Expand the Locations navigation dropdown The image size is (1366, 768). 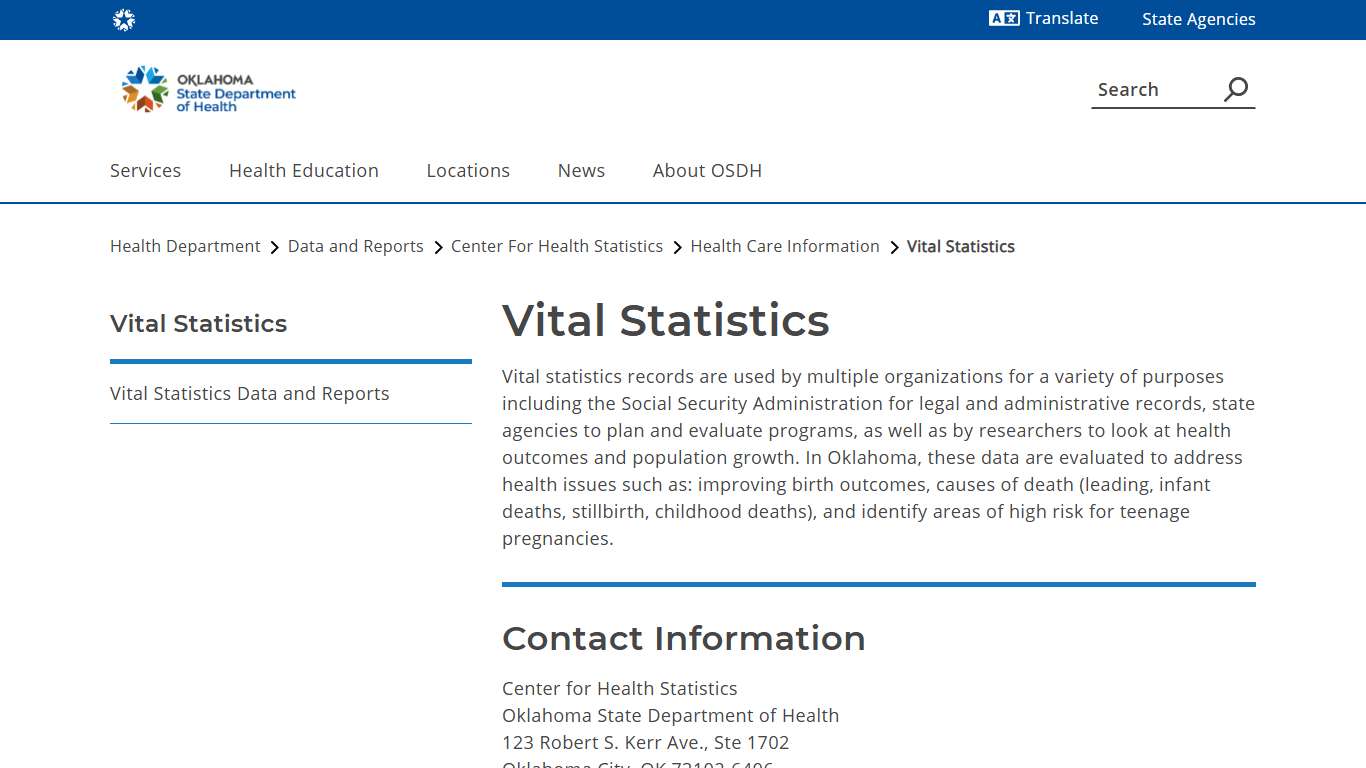[468, 171]
